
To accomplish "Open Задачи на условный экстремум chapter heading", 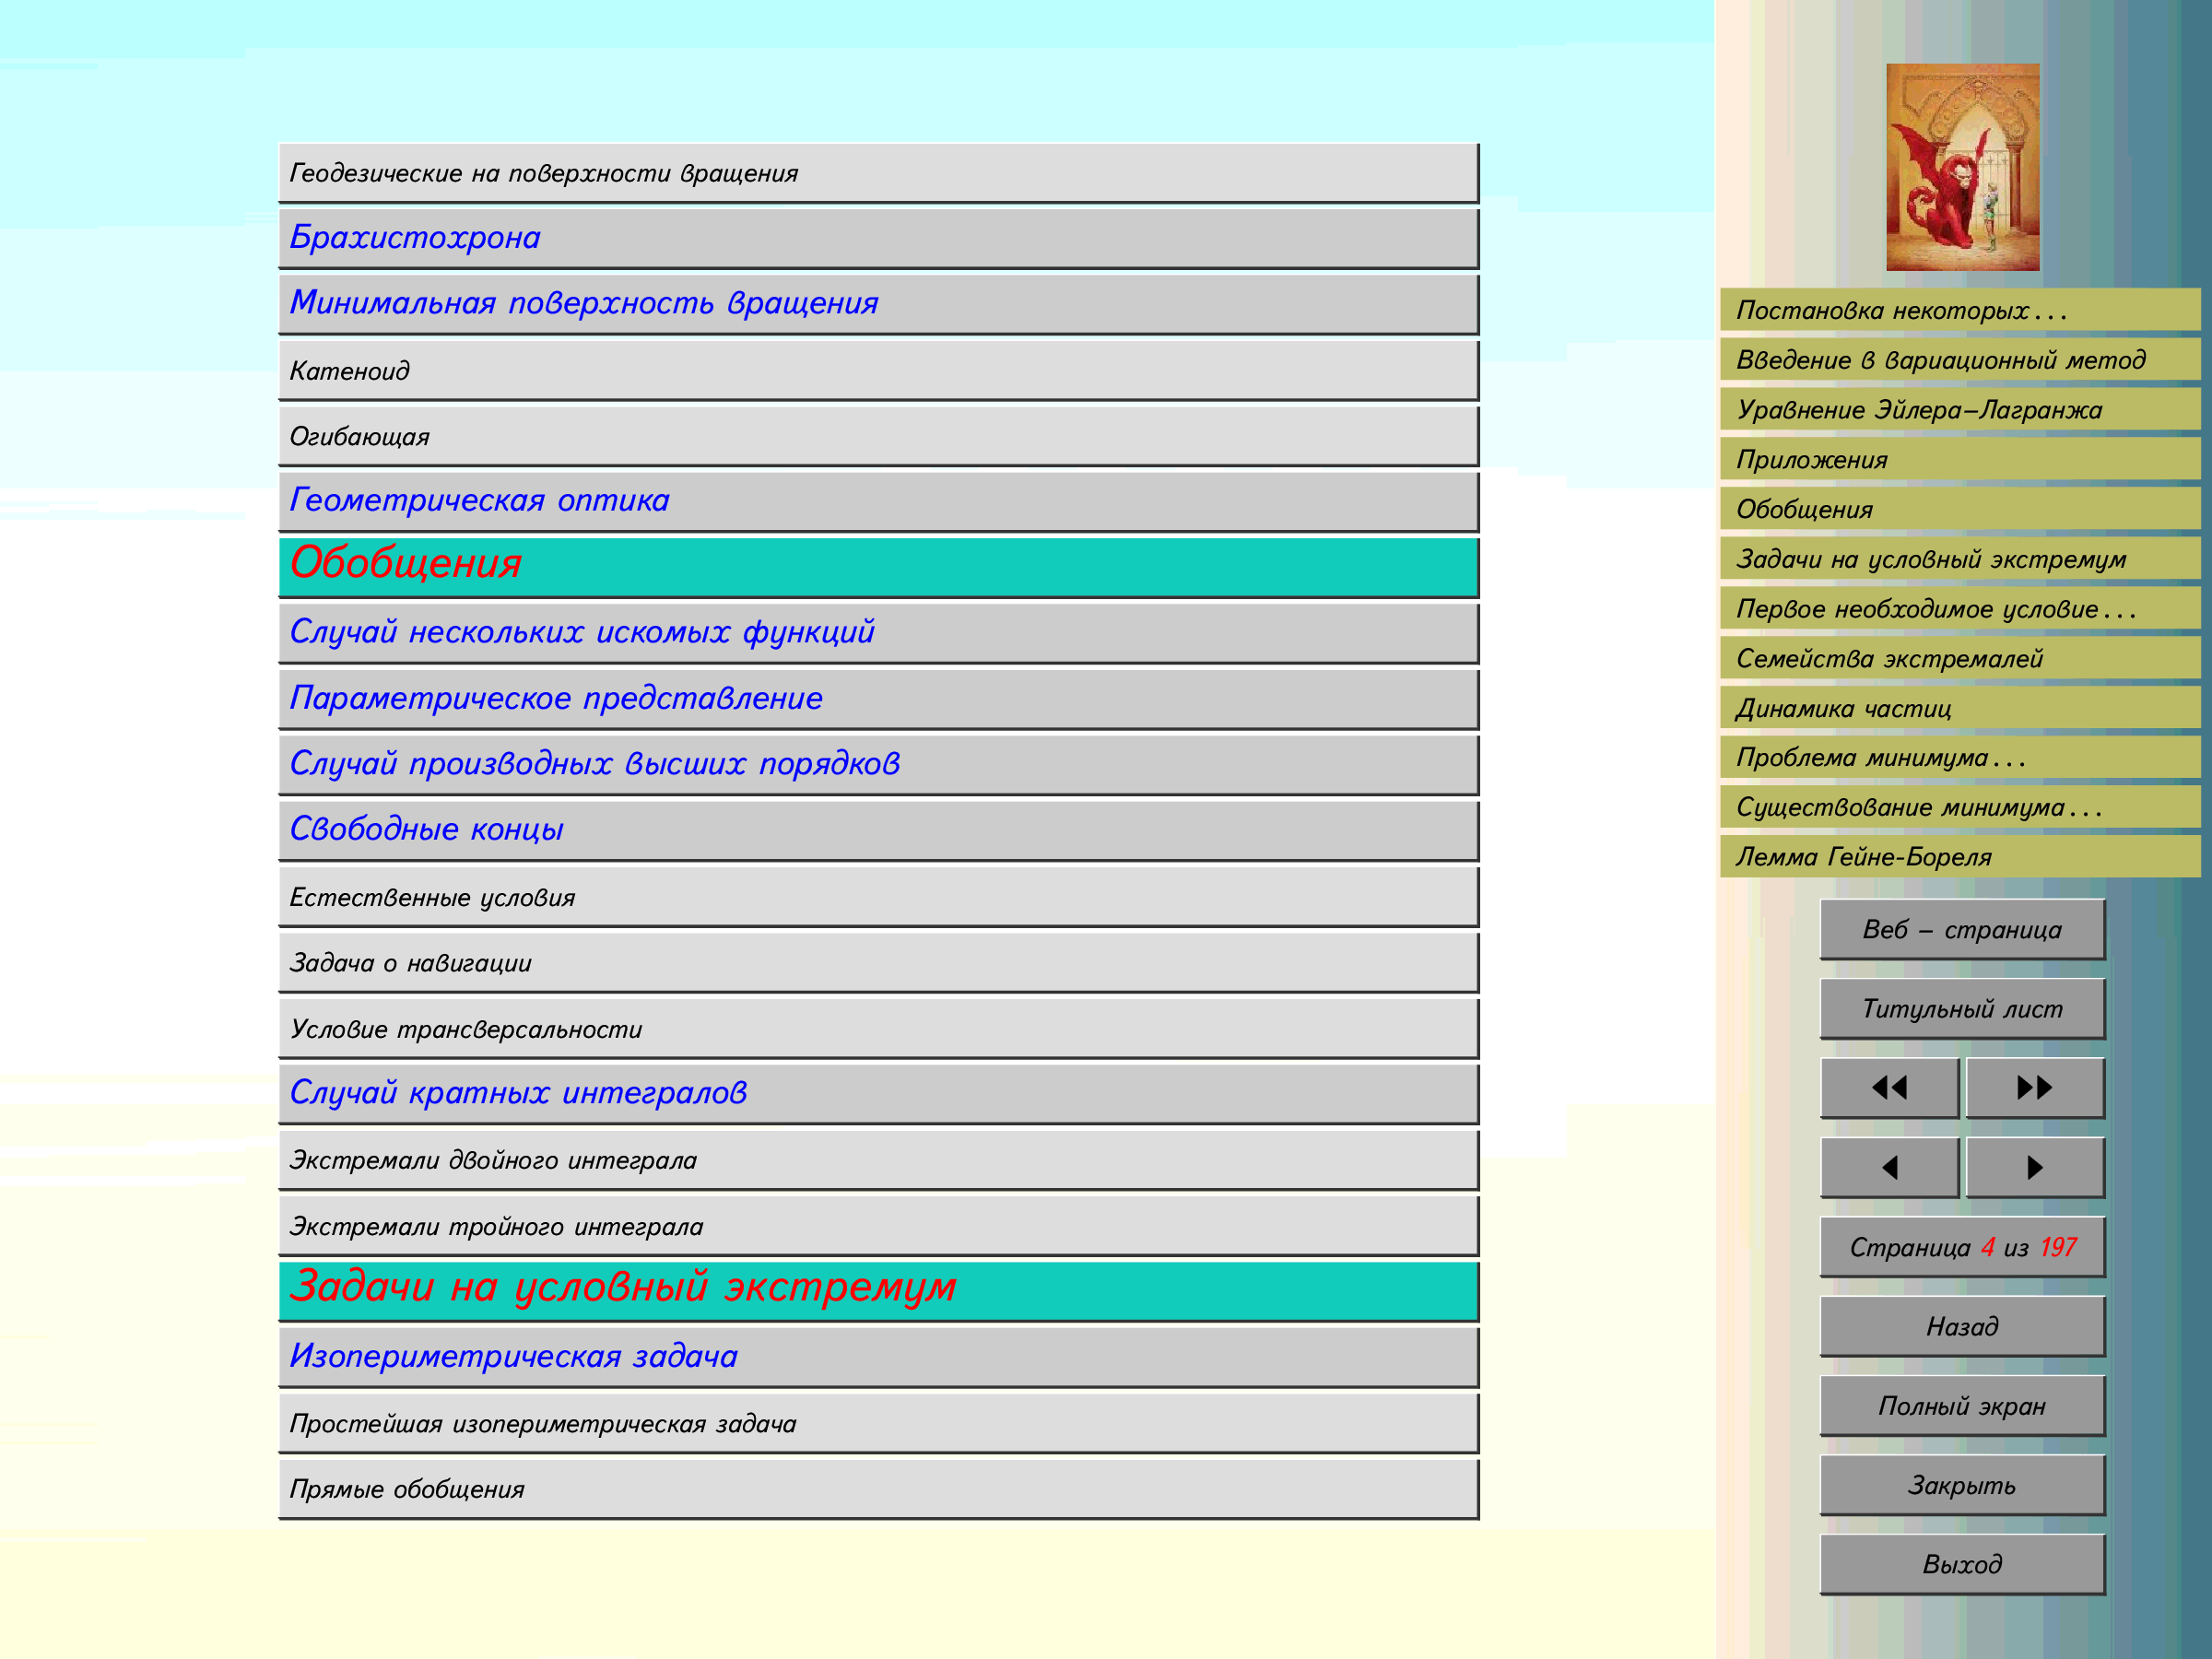I will [x=622, y=1288].
